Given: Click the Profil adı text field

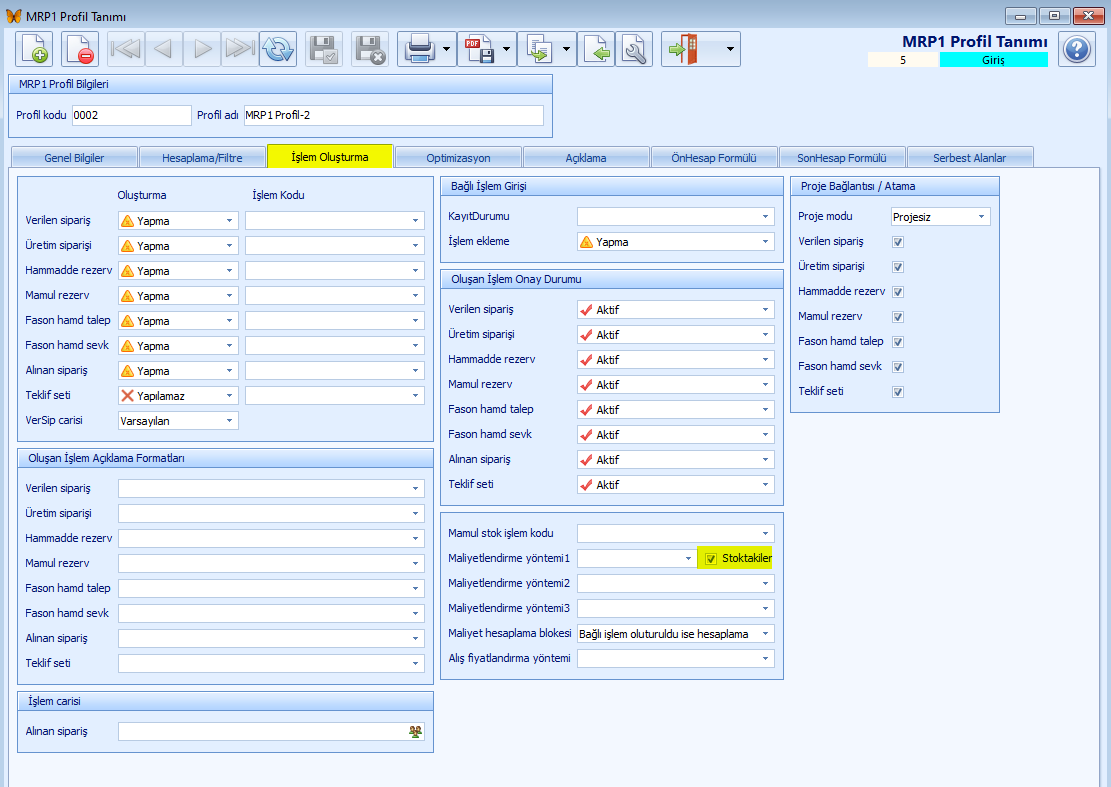Looking at the screenshot, I should pos(393,115).
